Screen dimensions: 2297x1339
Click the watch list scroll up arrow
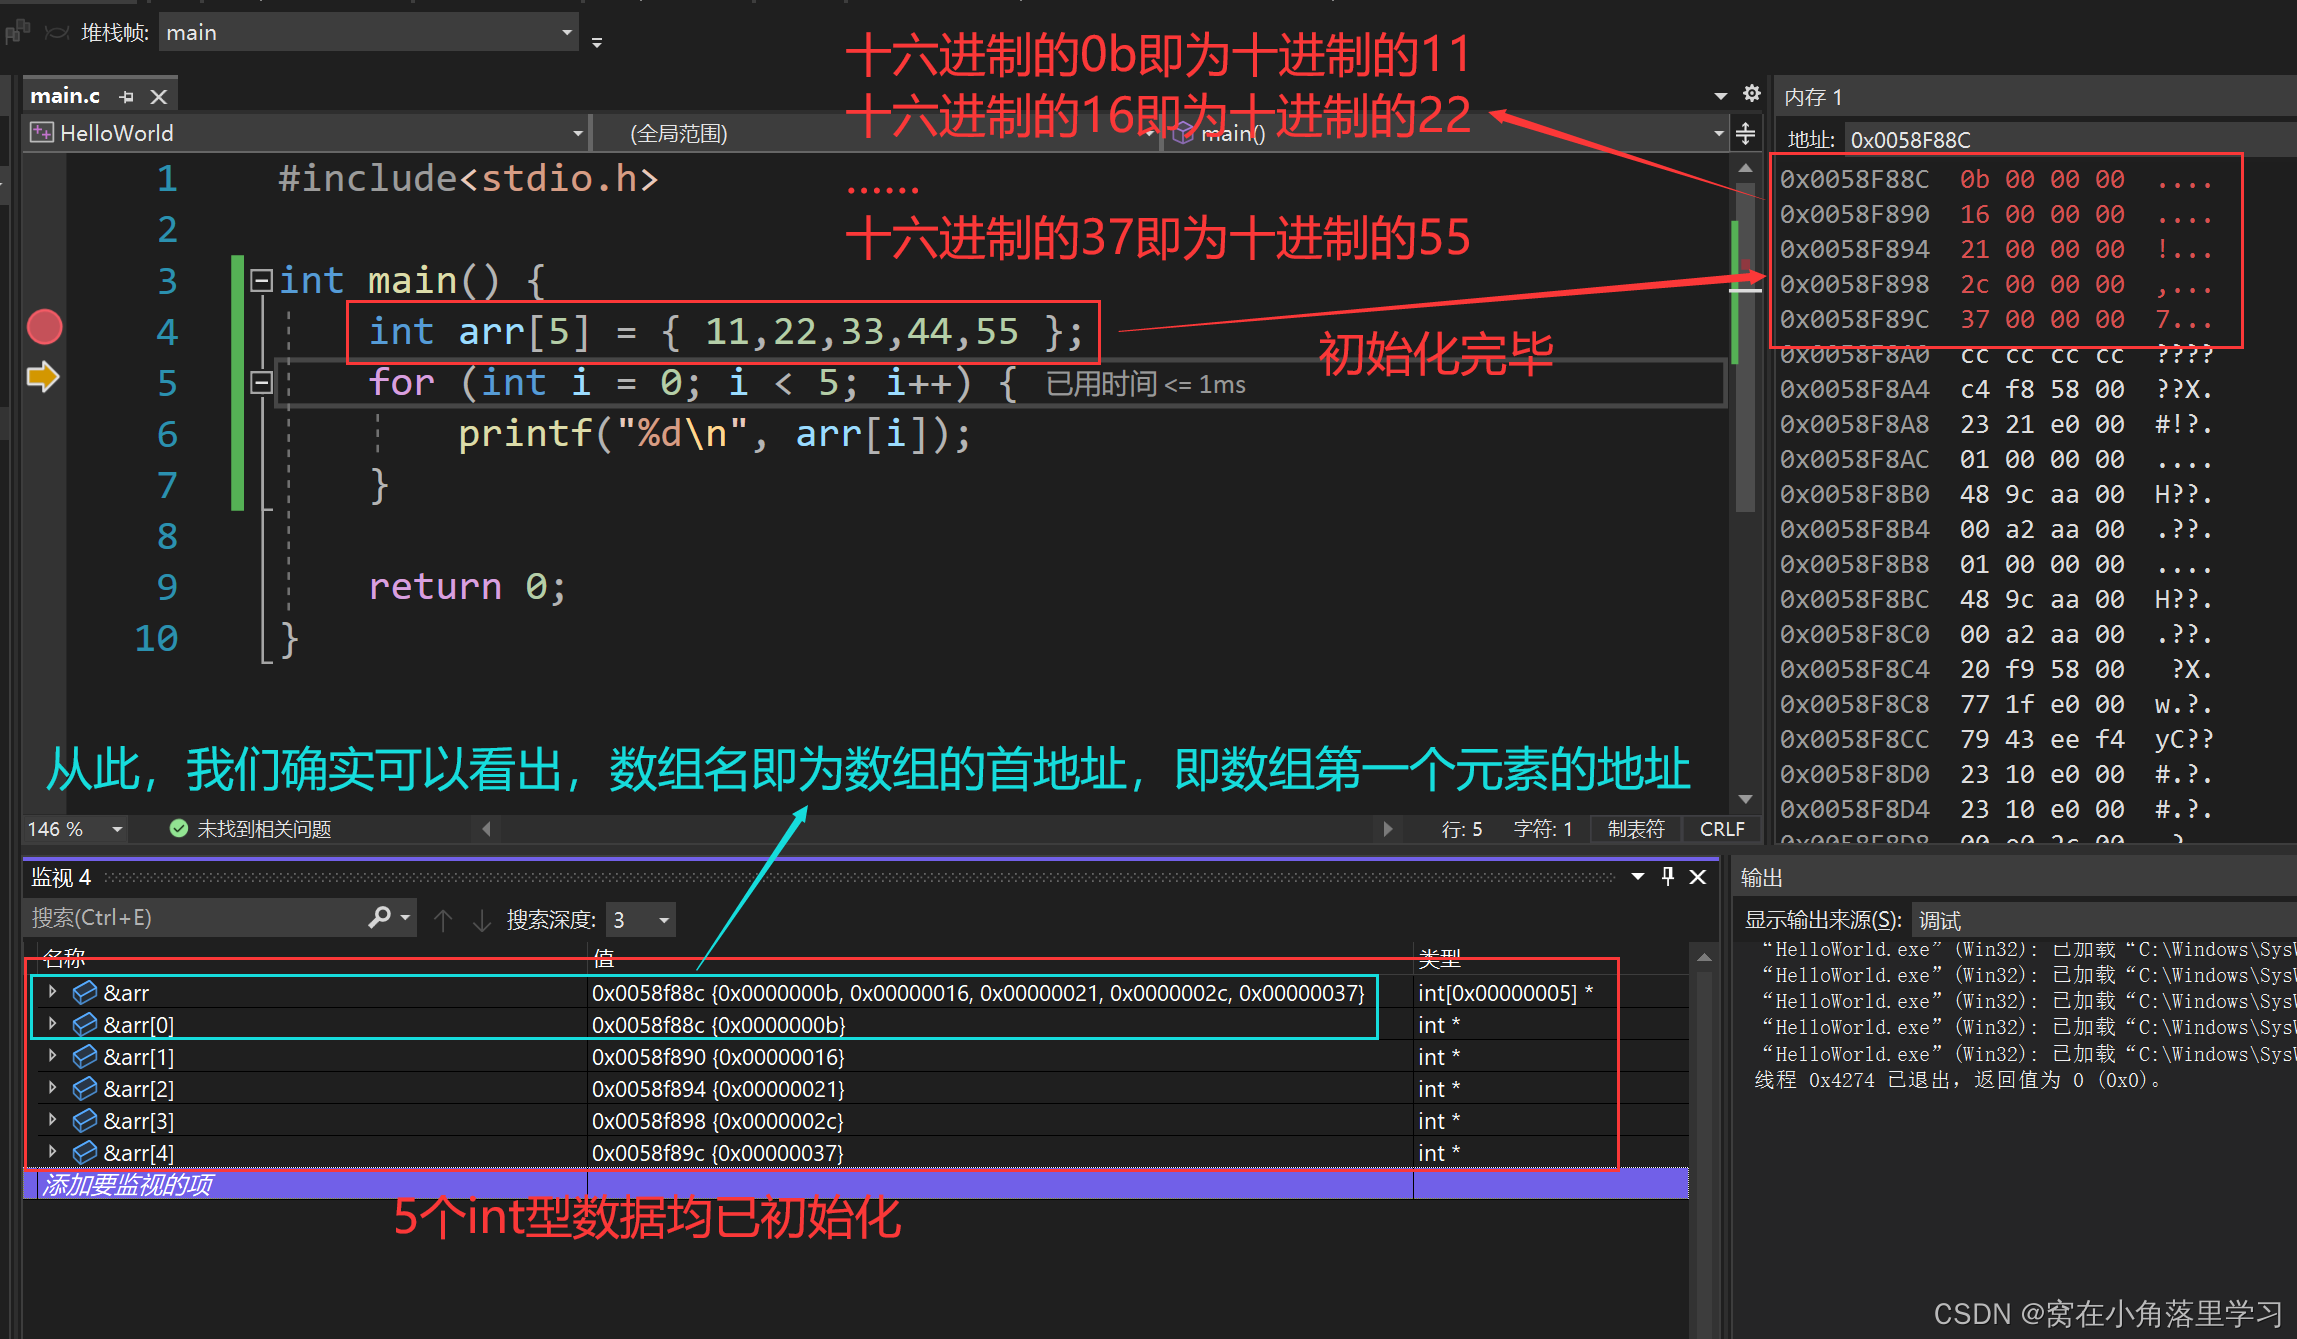pyautogui.click(x=1704, y=958)
